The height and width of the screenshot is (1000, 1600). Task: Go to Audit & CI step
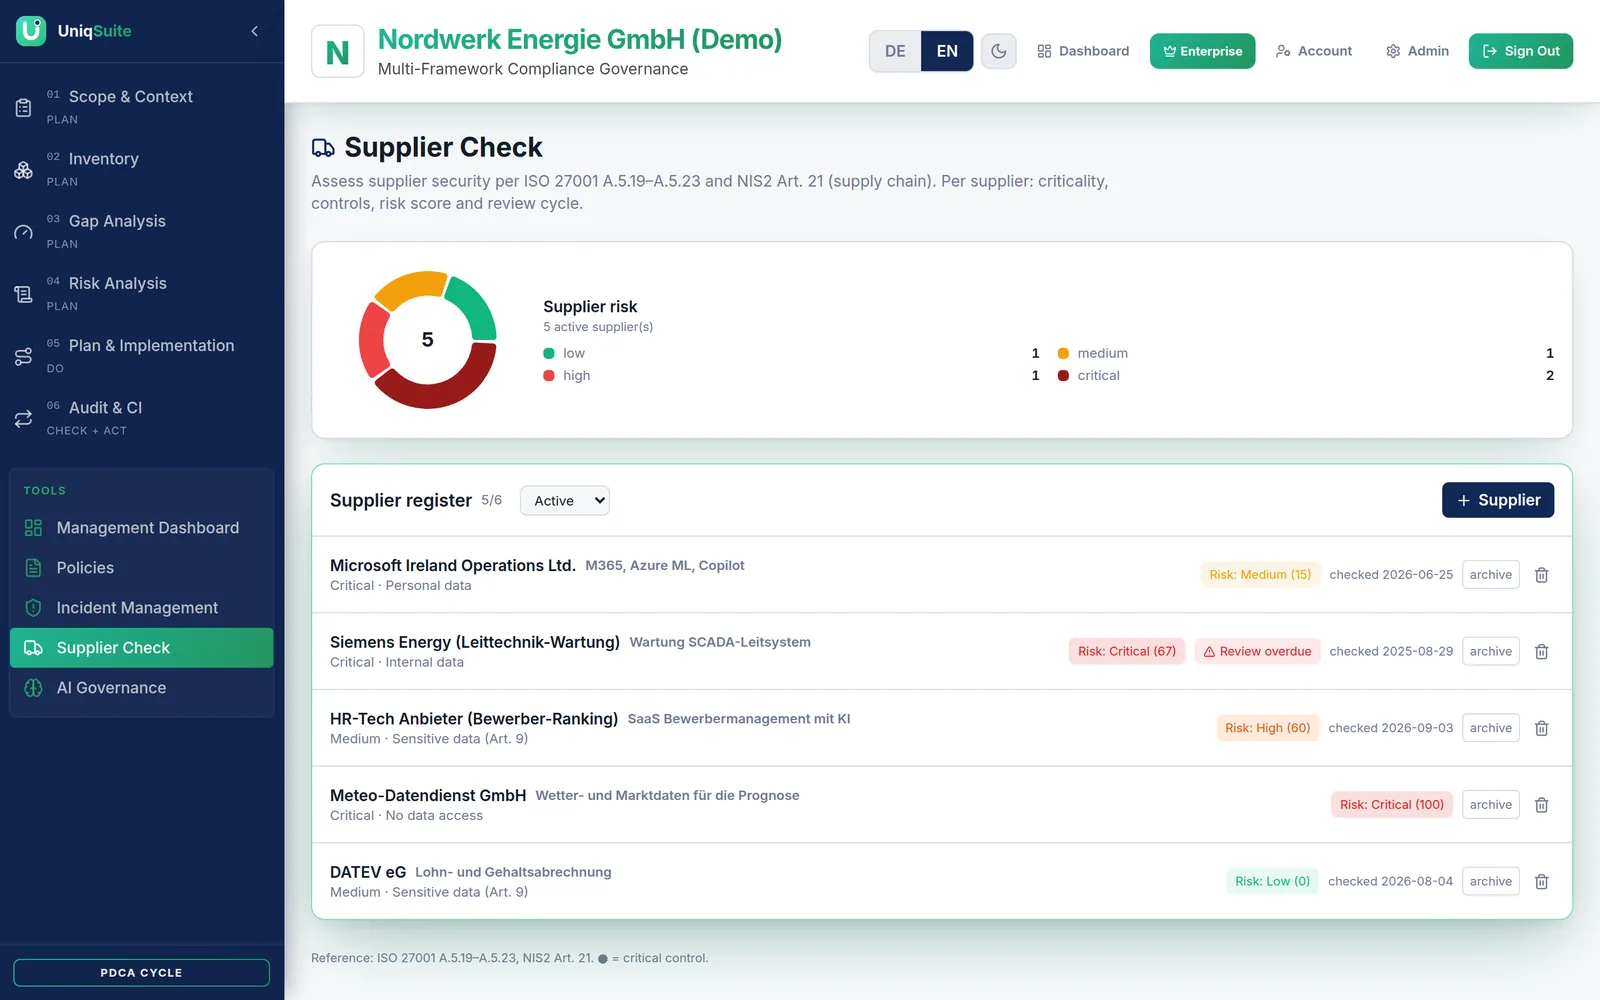pos(142,418)
